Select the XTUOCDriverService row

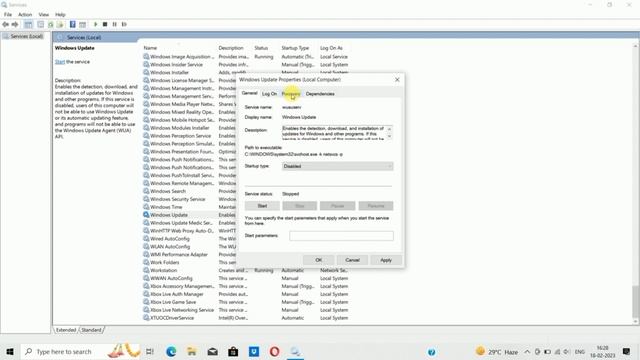click(x=247, y=318)
